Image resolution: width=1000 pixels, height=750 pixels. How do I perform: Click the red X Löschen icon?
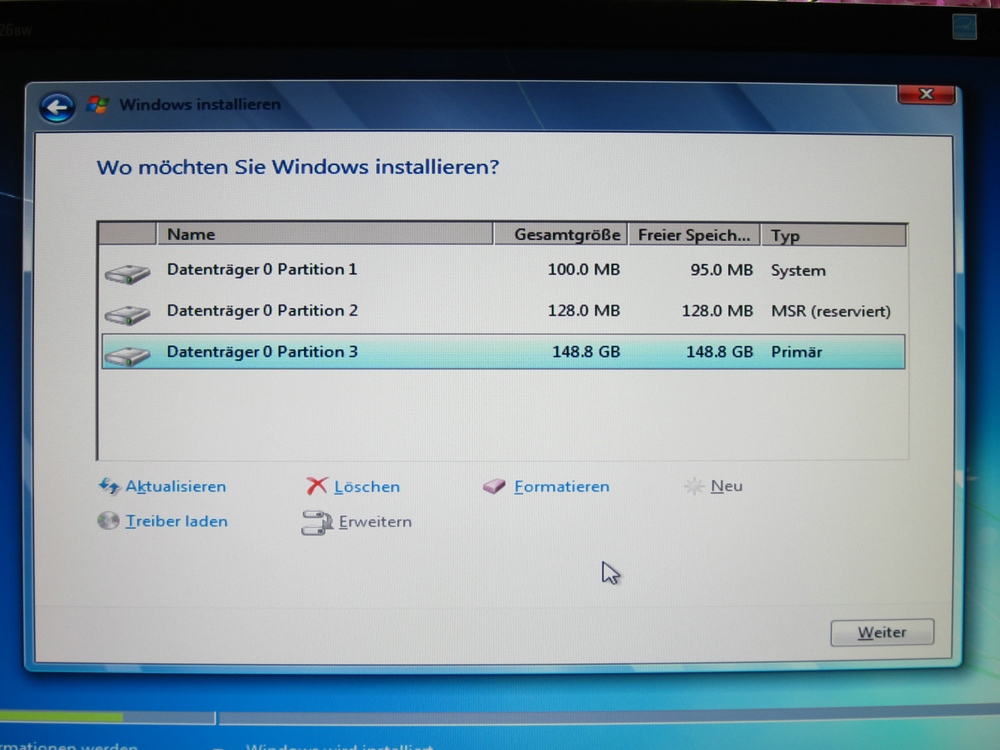coord(316,486)
